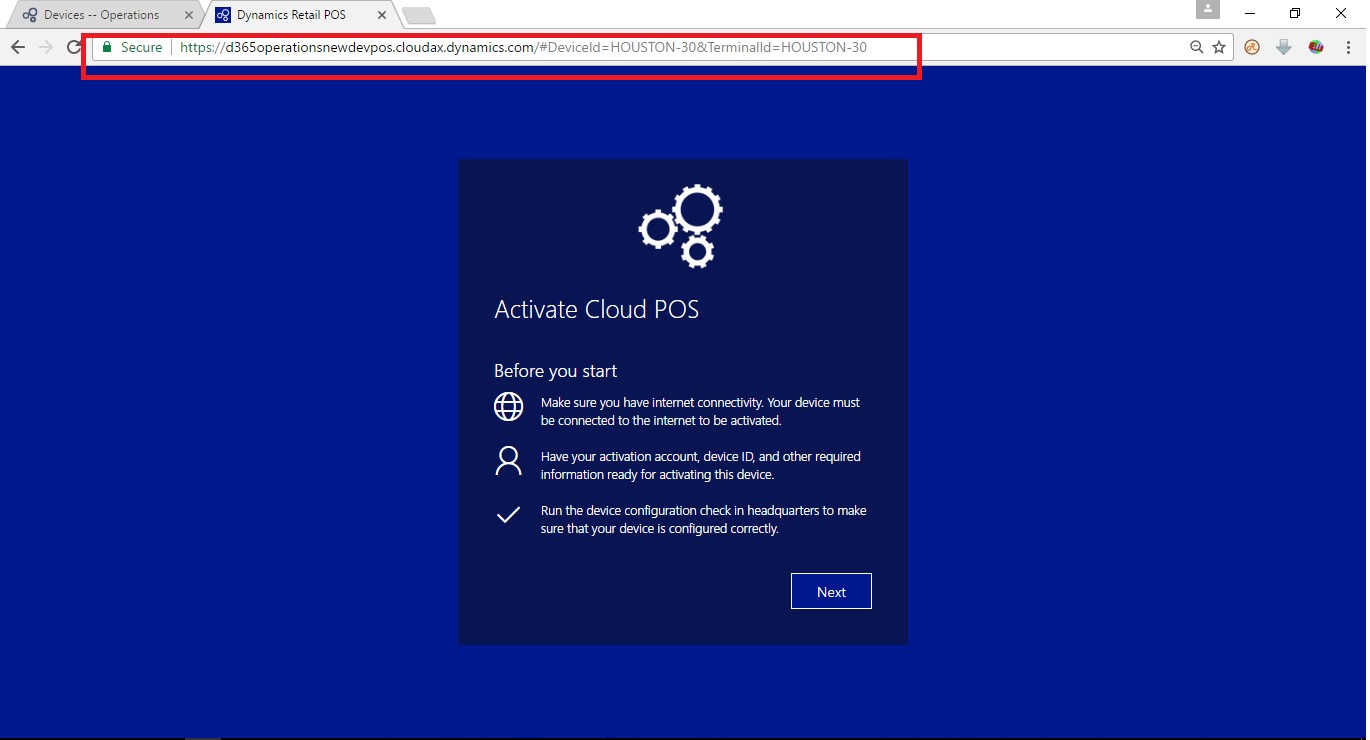1370x740 pixels.
Task: Click the activation account instruction text
Action: pyautogui.click(x=700, y=465)
